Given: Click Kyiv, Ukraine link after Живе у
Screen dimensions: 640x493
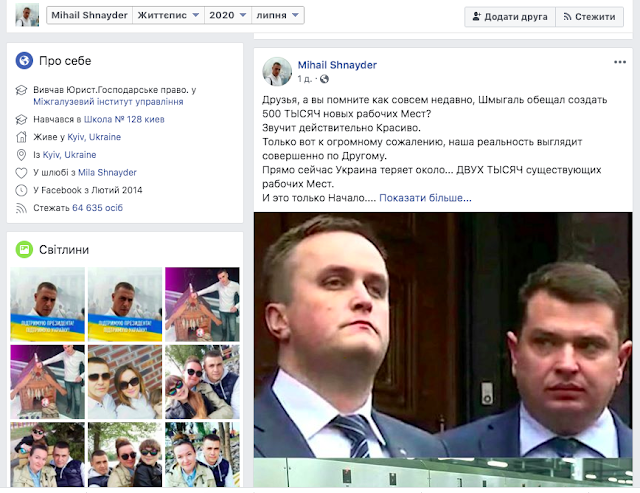Looking at the screenshot, I should coord(94,137).
